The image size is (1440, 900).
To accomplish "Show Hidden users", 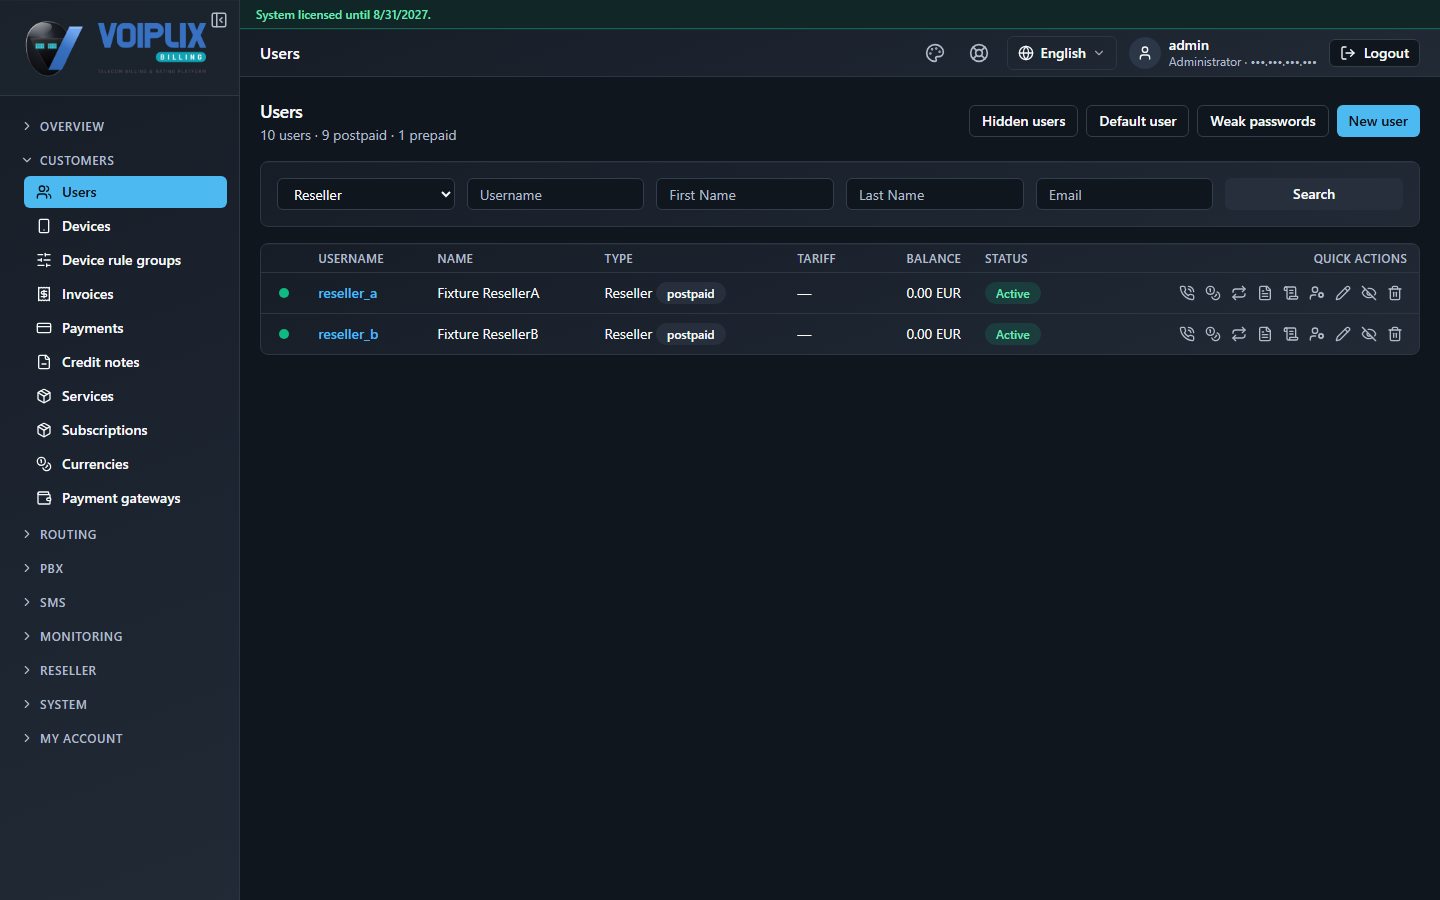I will click(x=1023, y=121).
